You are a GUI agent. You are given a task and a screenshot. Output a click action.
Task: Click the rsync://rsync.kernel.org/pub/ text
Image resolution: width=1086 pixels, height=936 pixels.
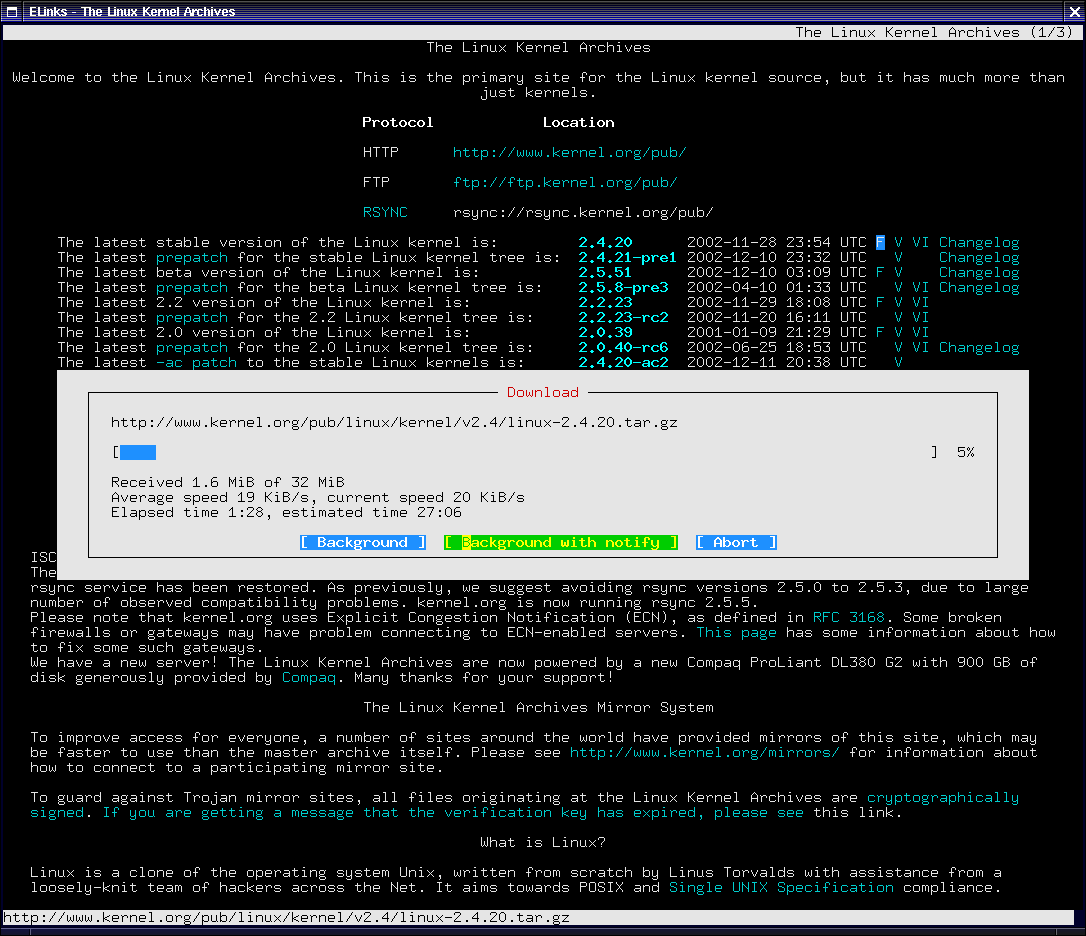583,212
